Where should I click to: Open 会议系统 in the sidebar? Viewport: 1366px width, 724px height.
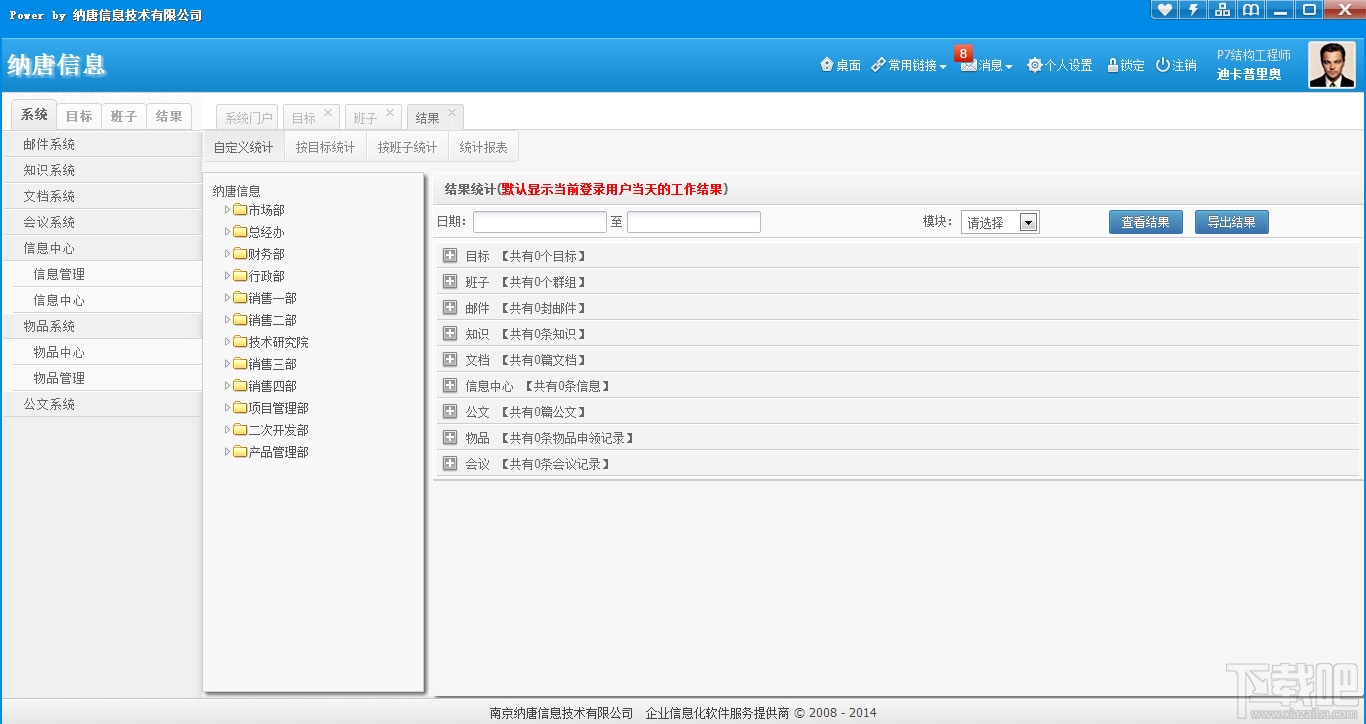coord(102,223)
